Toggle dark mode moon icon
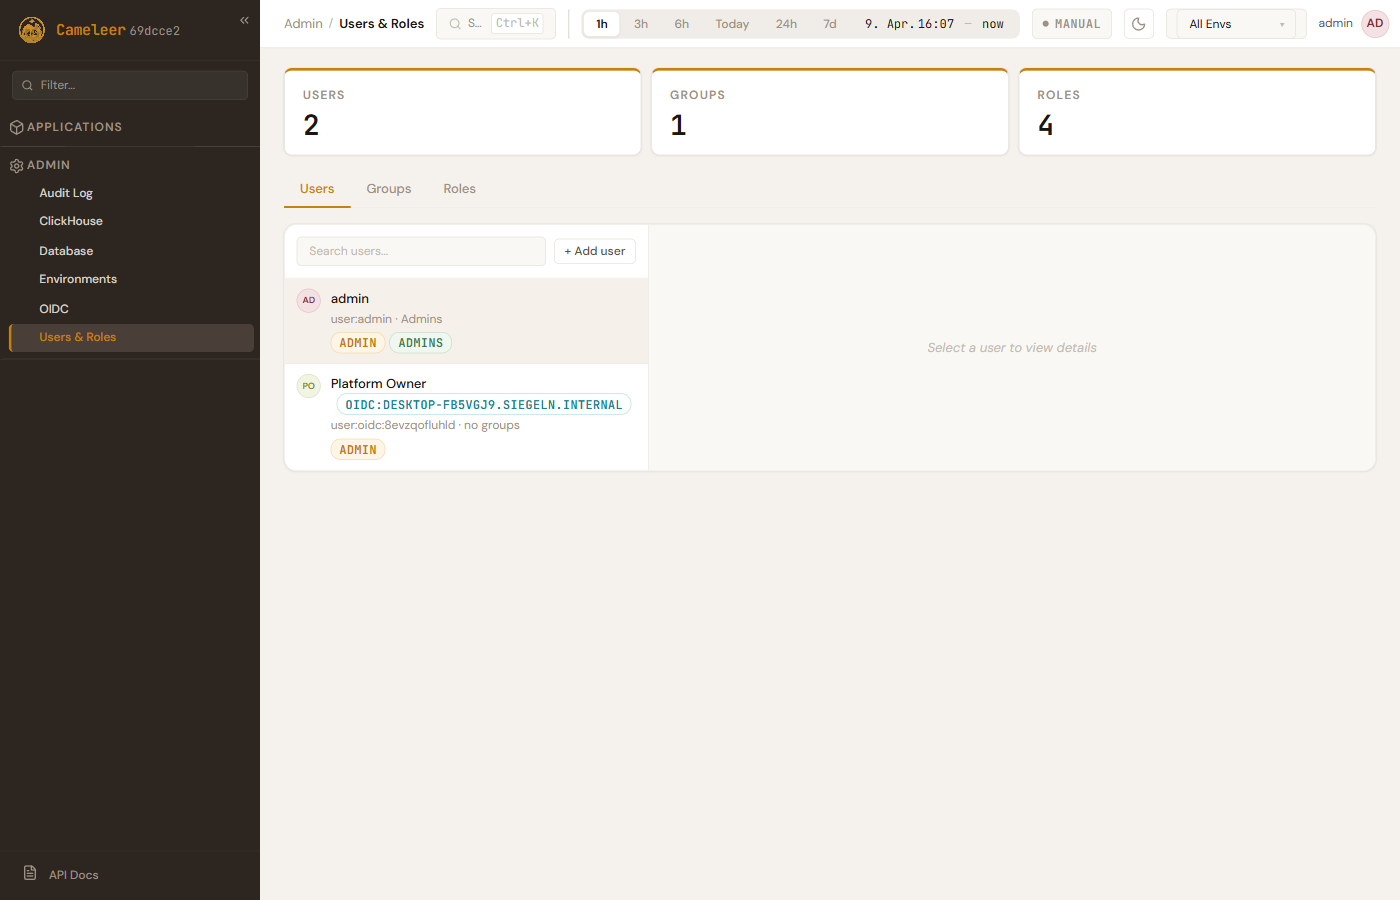The image size is (1400, 900). [1138, 24]
